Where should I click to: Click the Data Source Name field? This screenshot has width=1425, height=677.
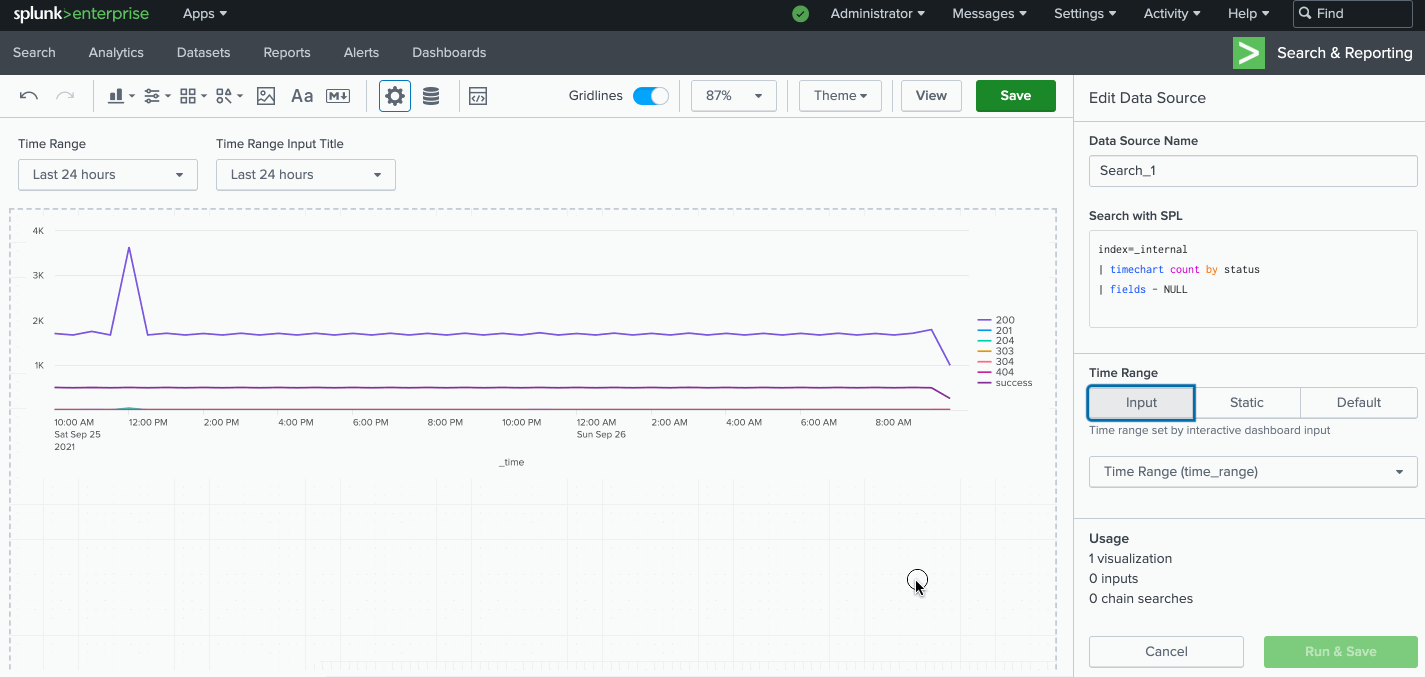1252,171
